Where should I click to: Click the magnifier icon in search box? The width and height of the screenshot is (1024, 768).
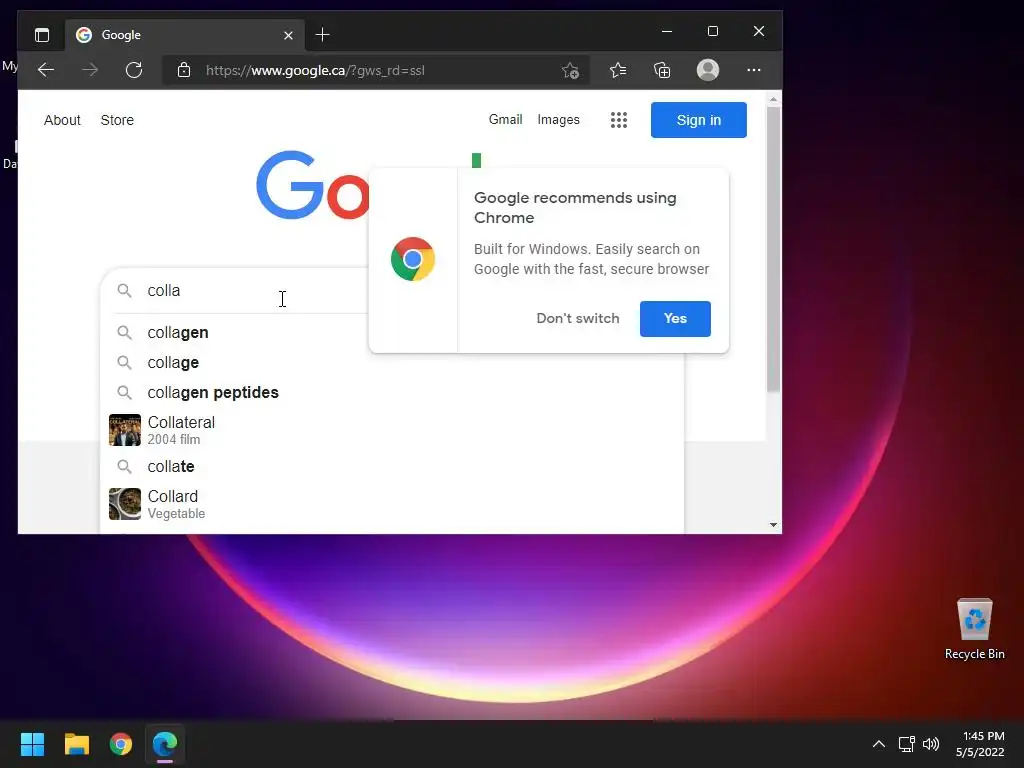point(124,291)
